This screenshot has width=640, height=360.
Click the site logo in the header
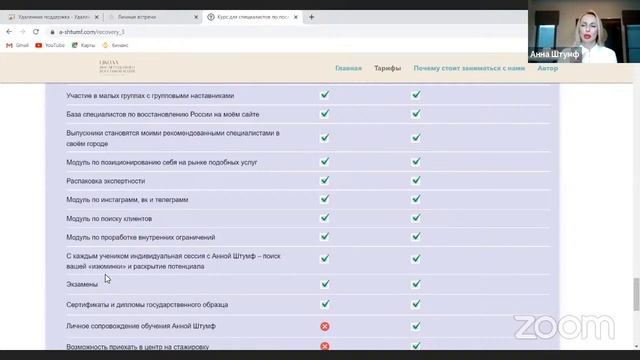117,67
